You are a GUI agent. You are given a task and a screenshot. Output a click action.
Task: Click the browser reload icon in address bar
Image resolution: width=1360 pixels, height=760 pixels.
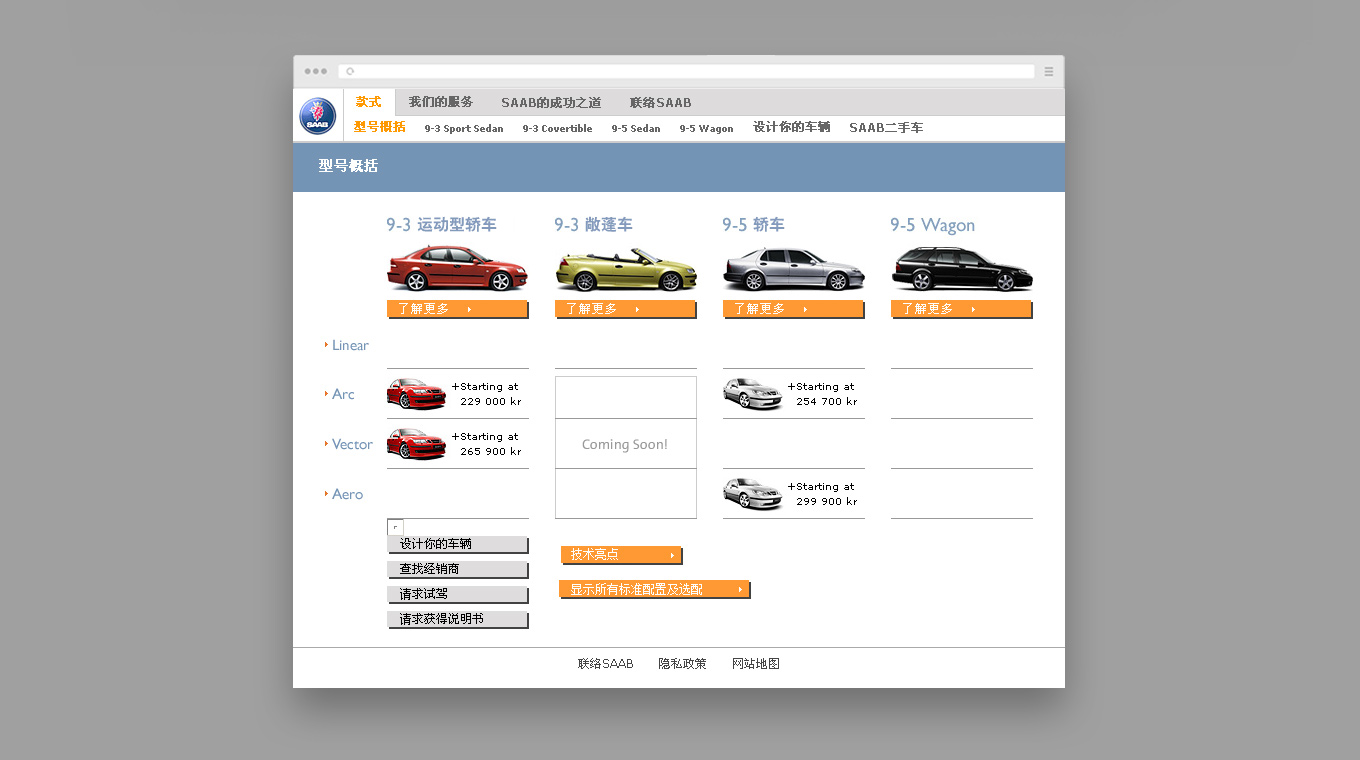click(350, 72)
